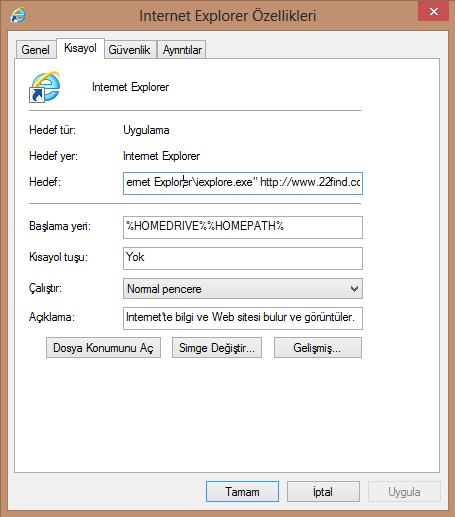Click the Uygula apply button
455x517 pixels.
[404, 491]
